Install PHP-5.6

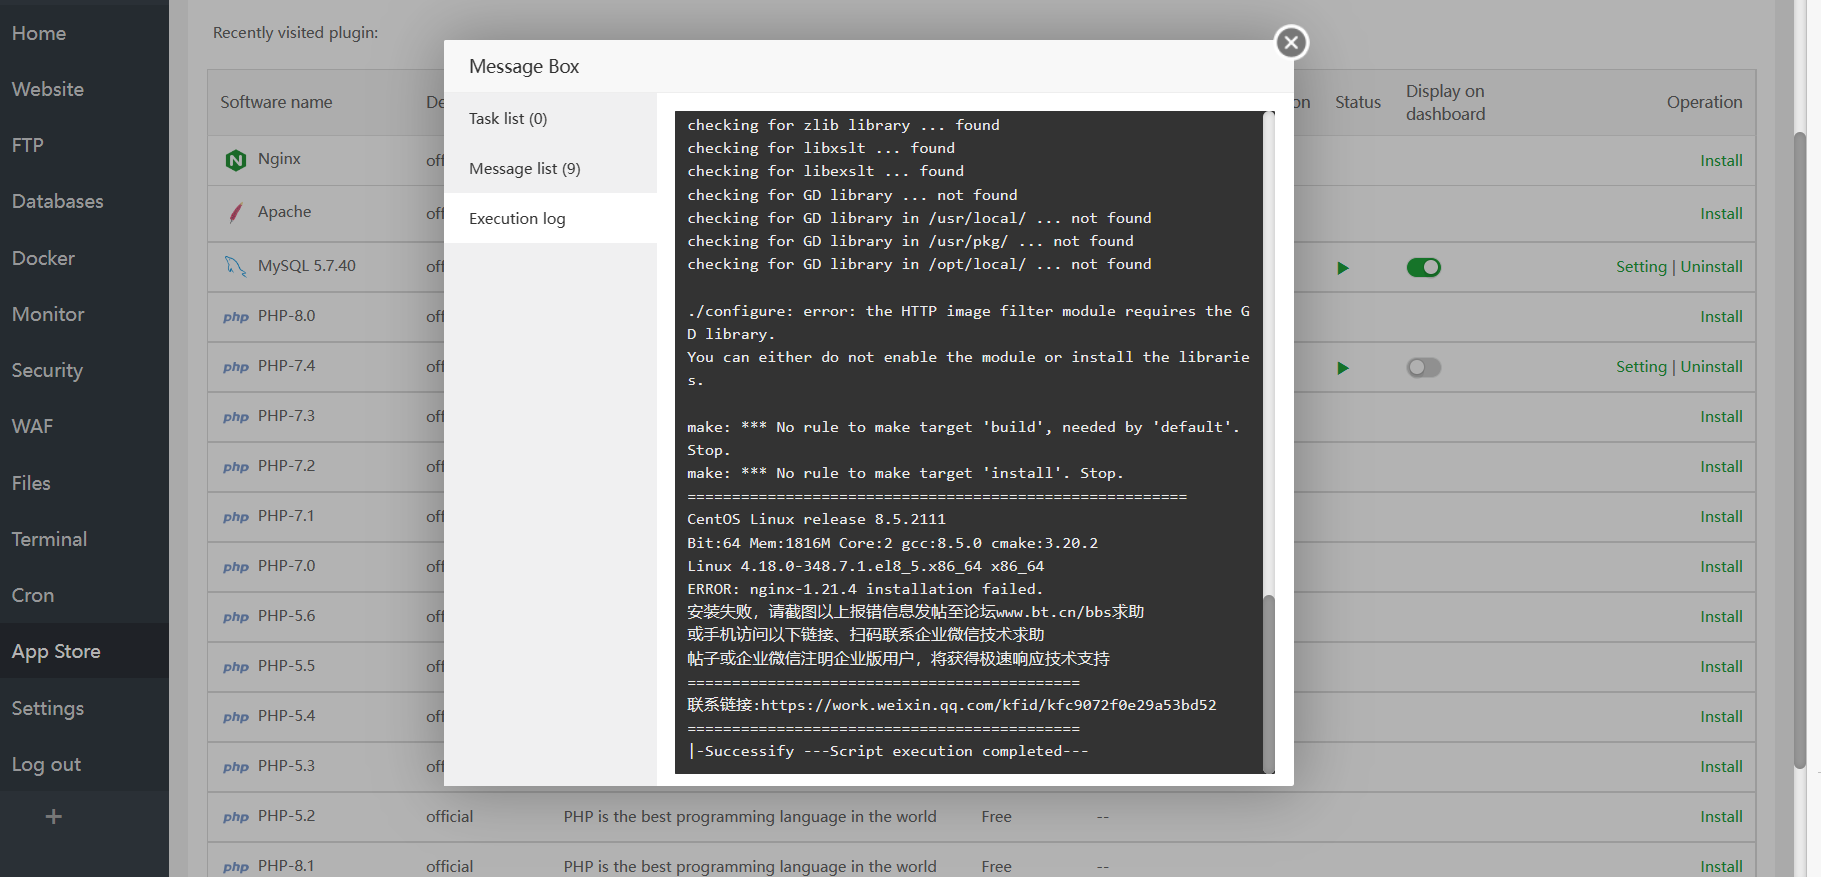click(x=1721, y=617)
